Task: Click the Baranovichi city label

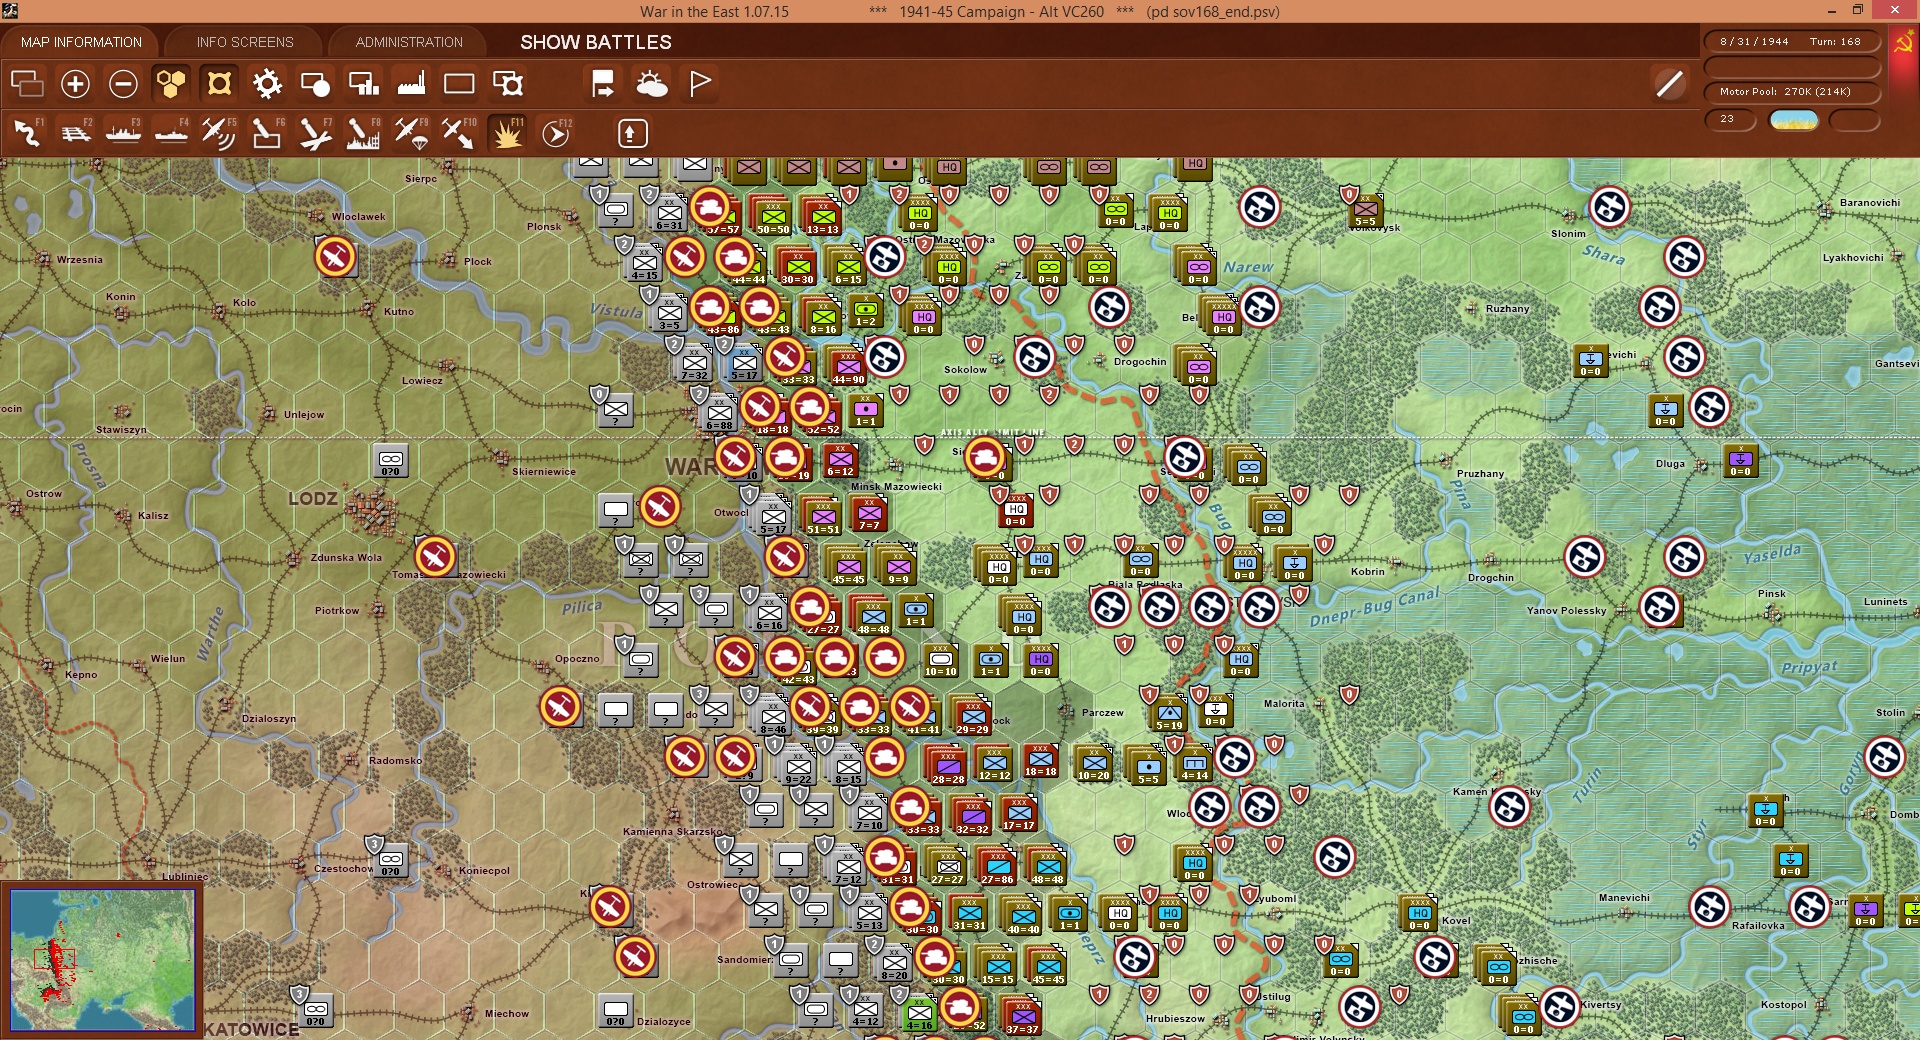Action: point(1870,202)
